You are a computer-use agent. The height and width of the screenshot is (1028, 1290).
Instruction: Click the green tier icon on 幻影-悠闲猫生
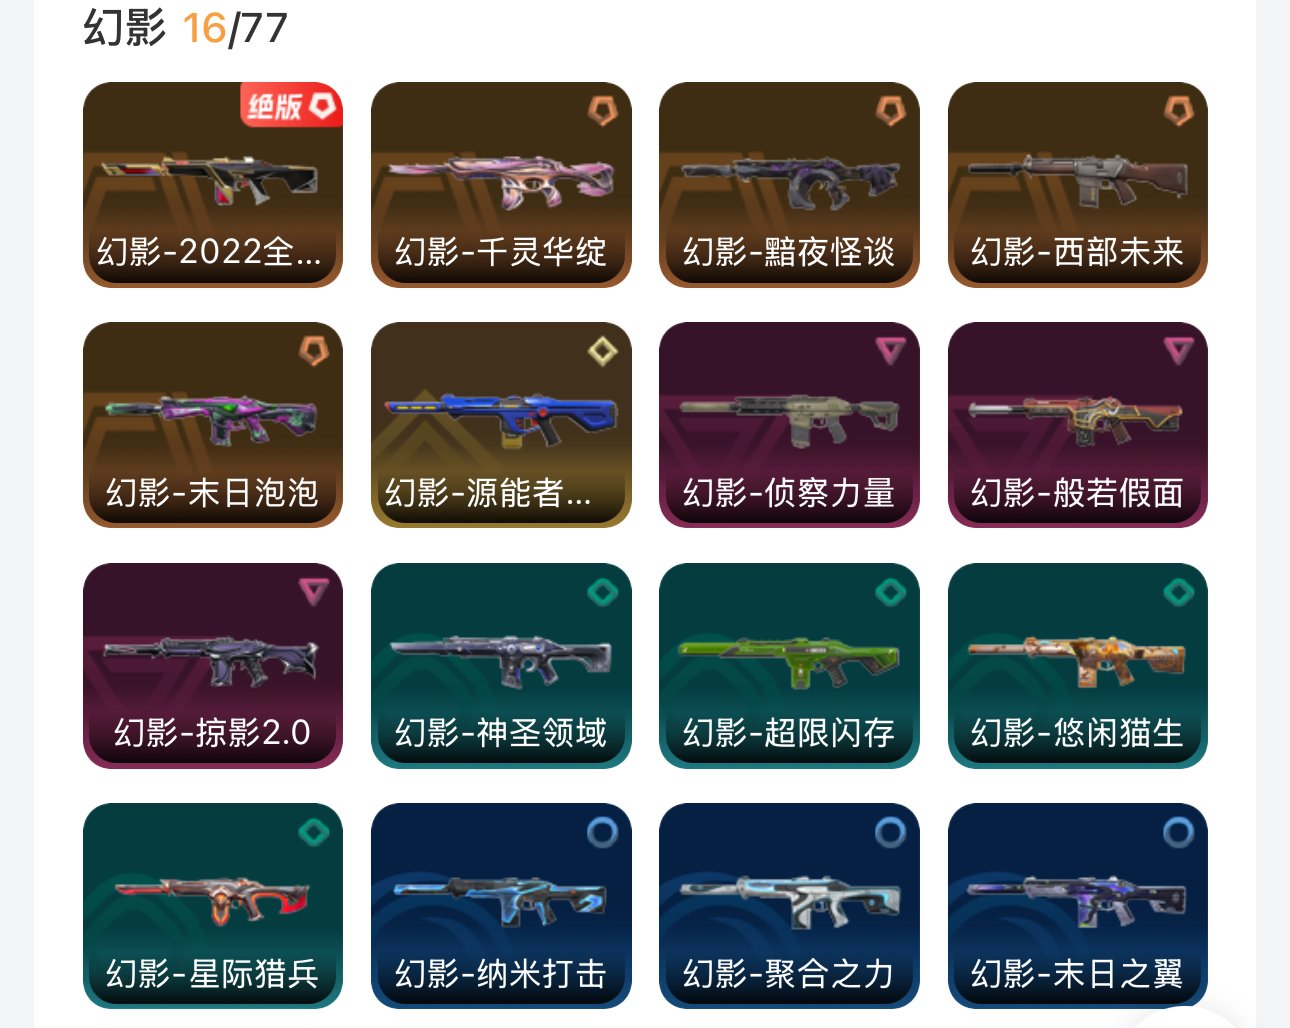point(1179,592)
